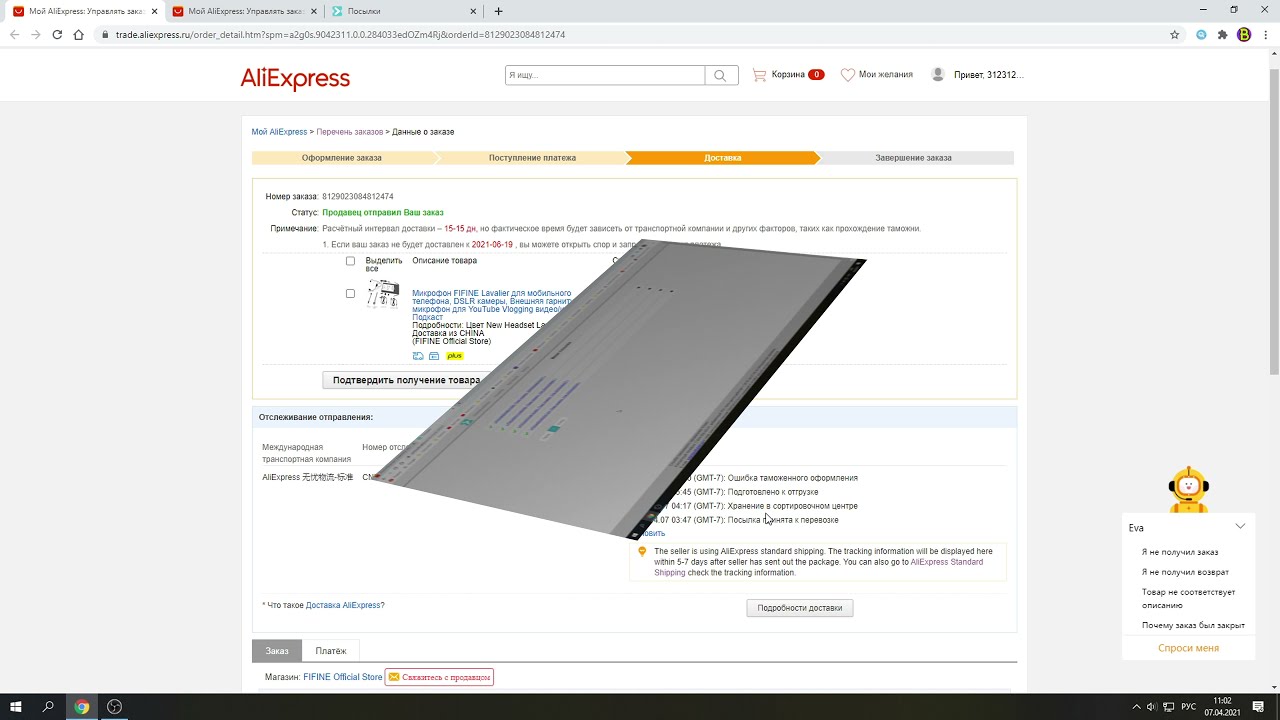Click the yellow plus badge under product
Image resolution: width=1280 pixels, height=720 pixels.
tap(454, 356)
